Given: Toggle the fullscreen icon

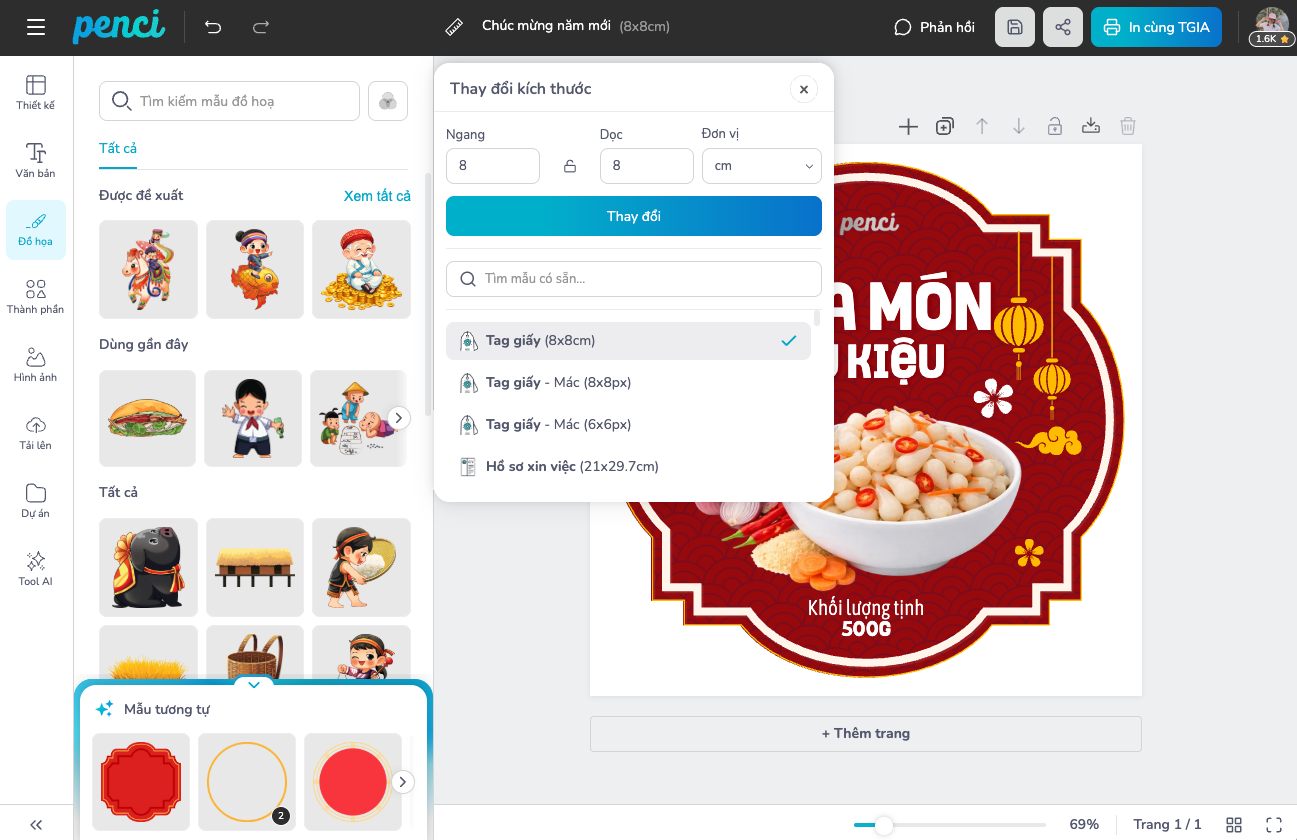Looking at the screenshot, I should (x=1274, y=824).
